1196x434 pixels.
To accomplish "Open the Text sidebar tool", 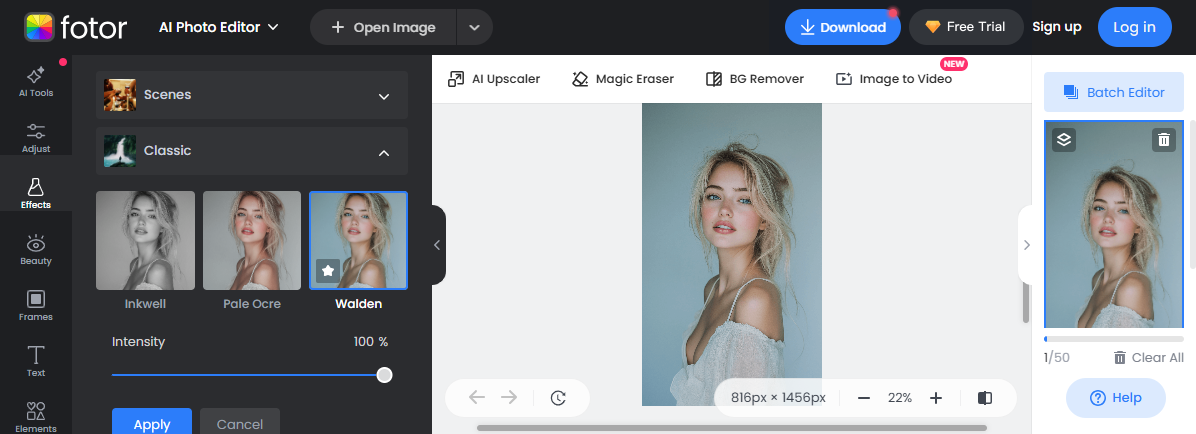I will (36, 362).
